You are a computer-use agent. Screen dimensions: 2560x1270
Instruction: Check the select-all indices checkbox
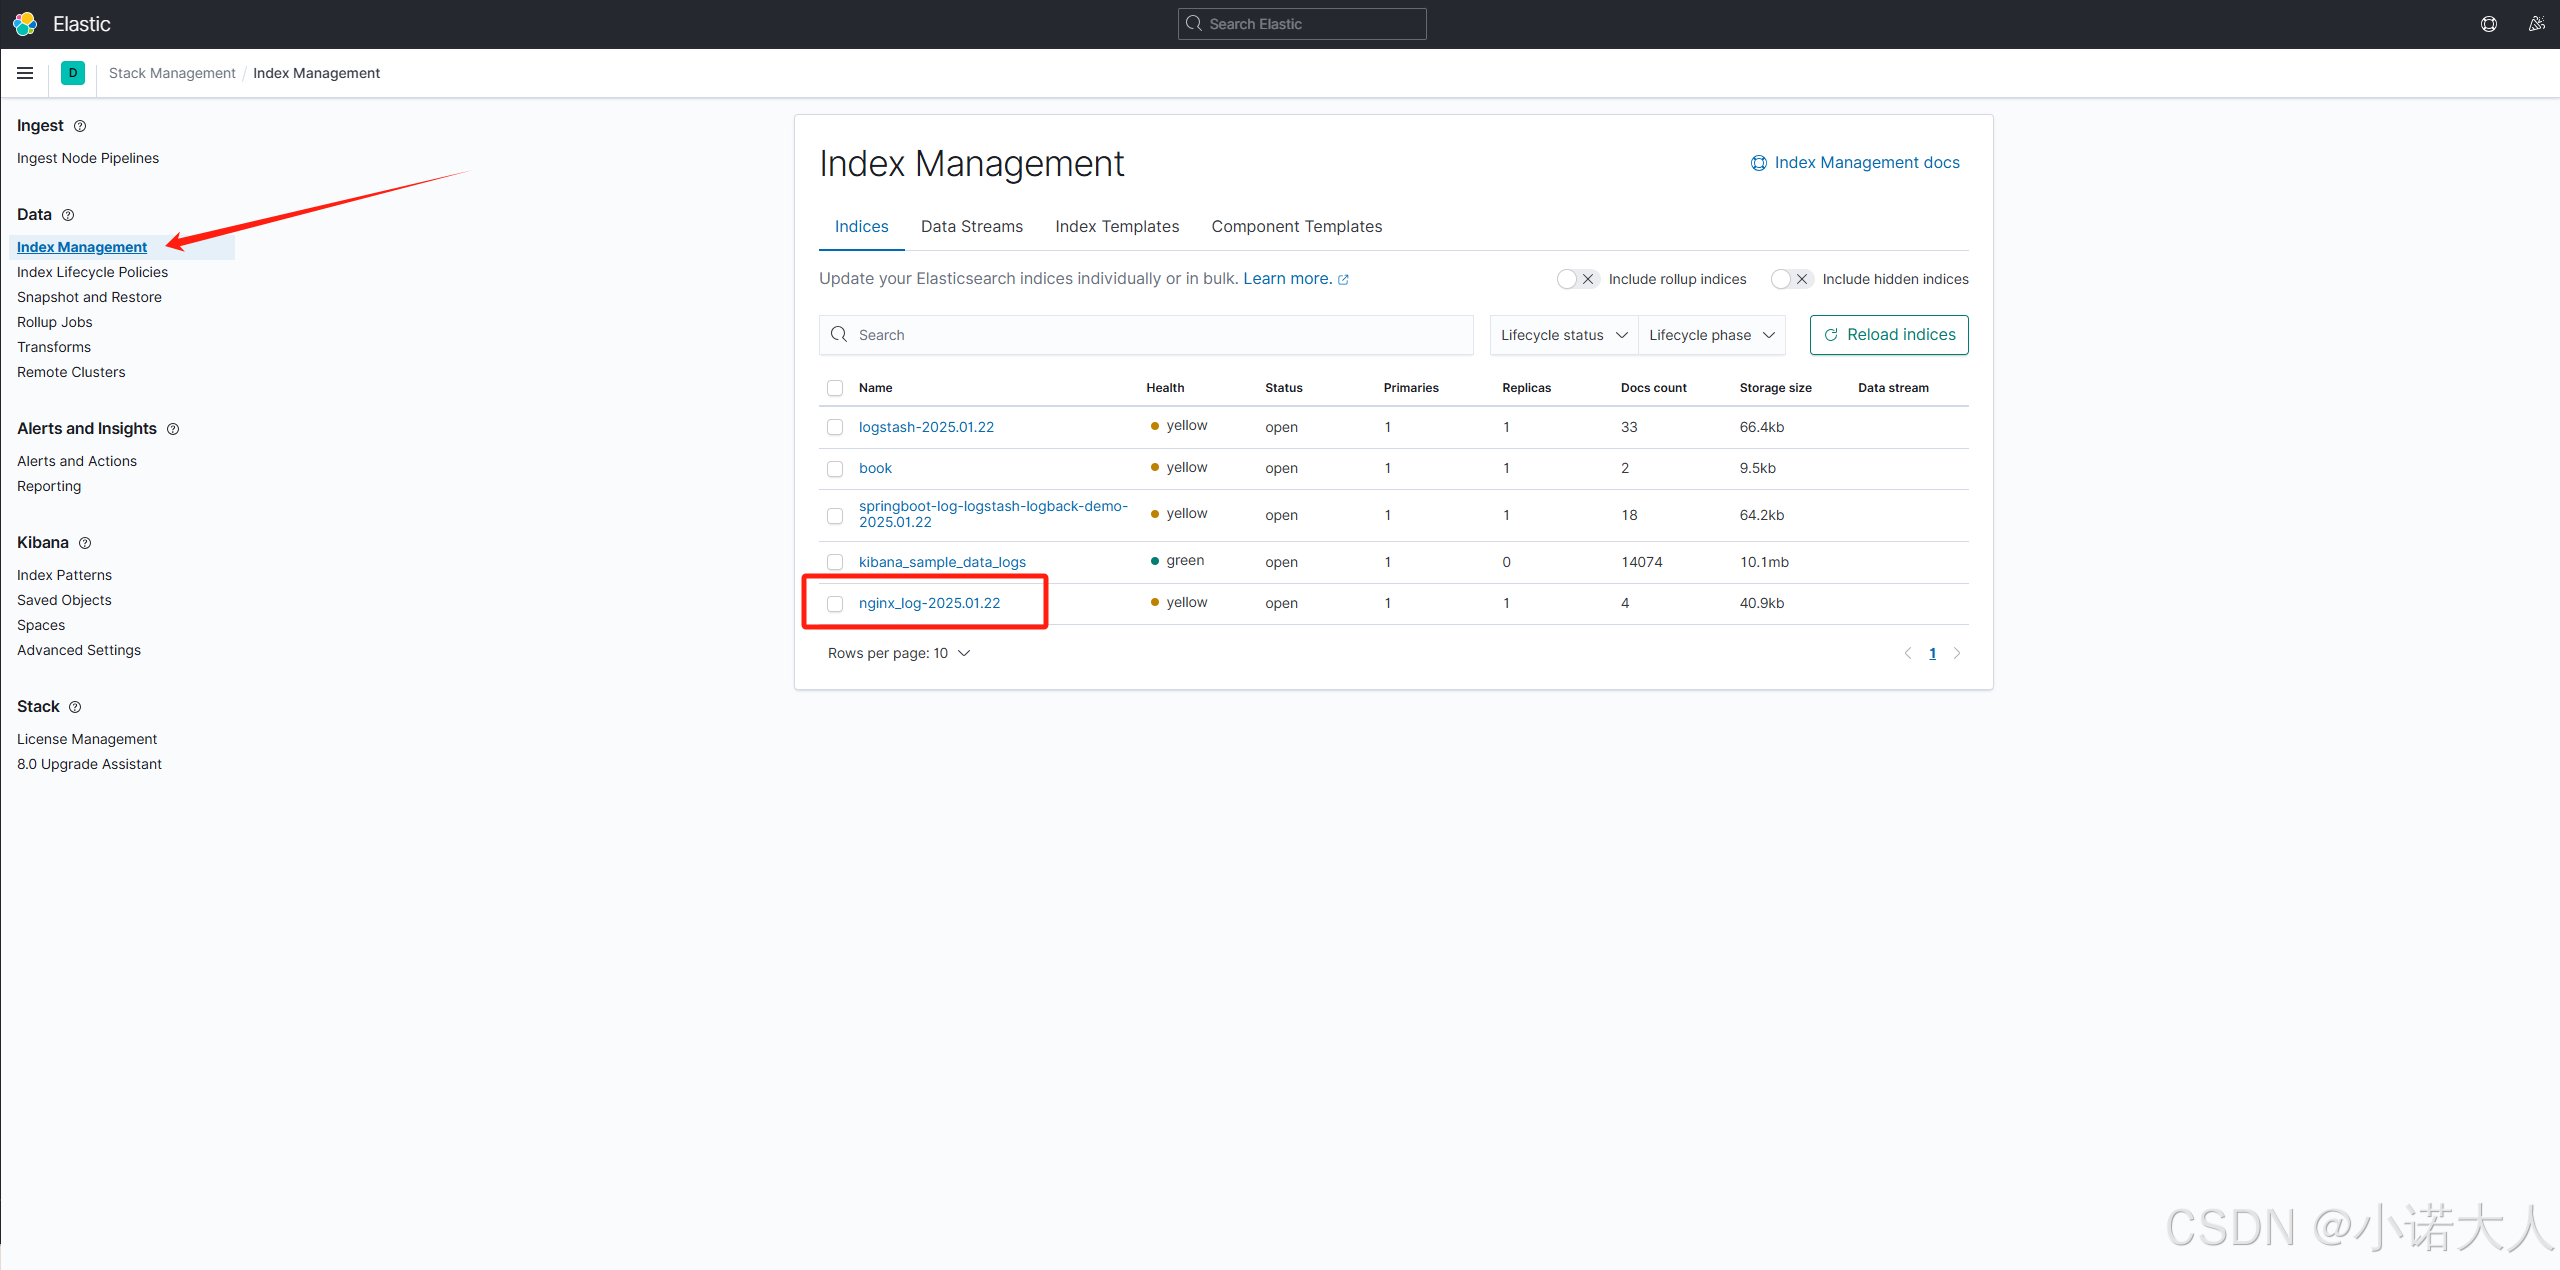tap(835, 388)
